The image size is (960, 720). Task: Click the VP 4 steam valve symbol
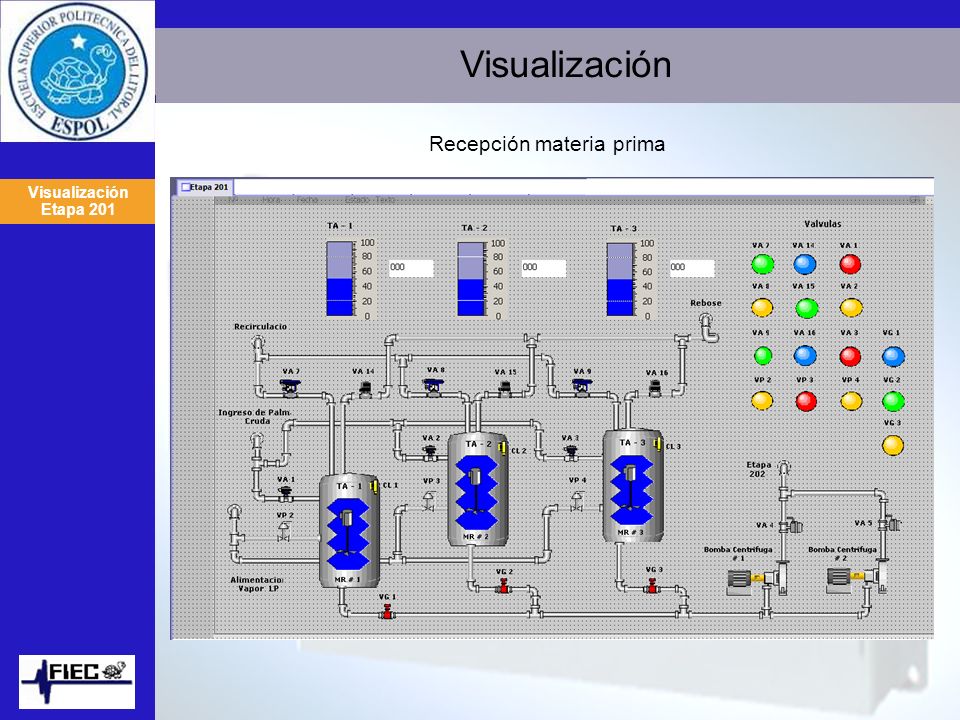coord(576,501)
